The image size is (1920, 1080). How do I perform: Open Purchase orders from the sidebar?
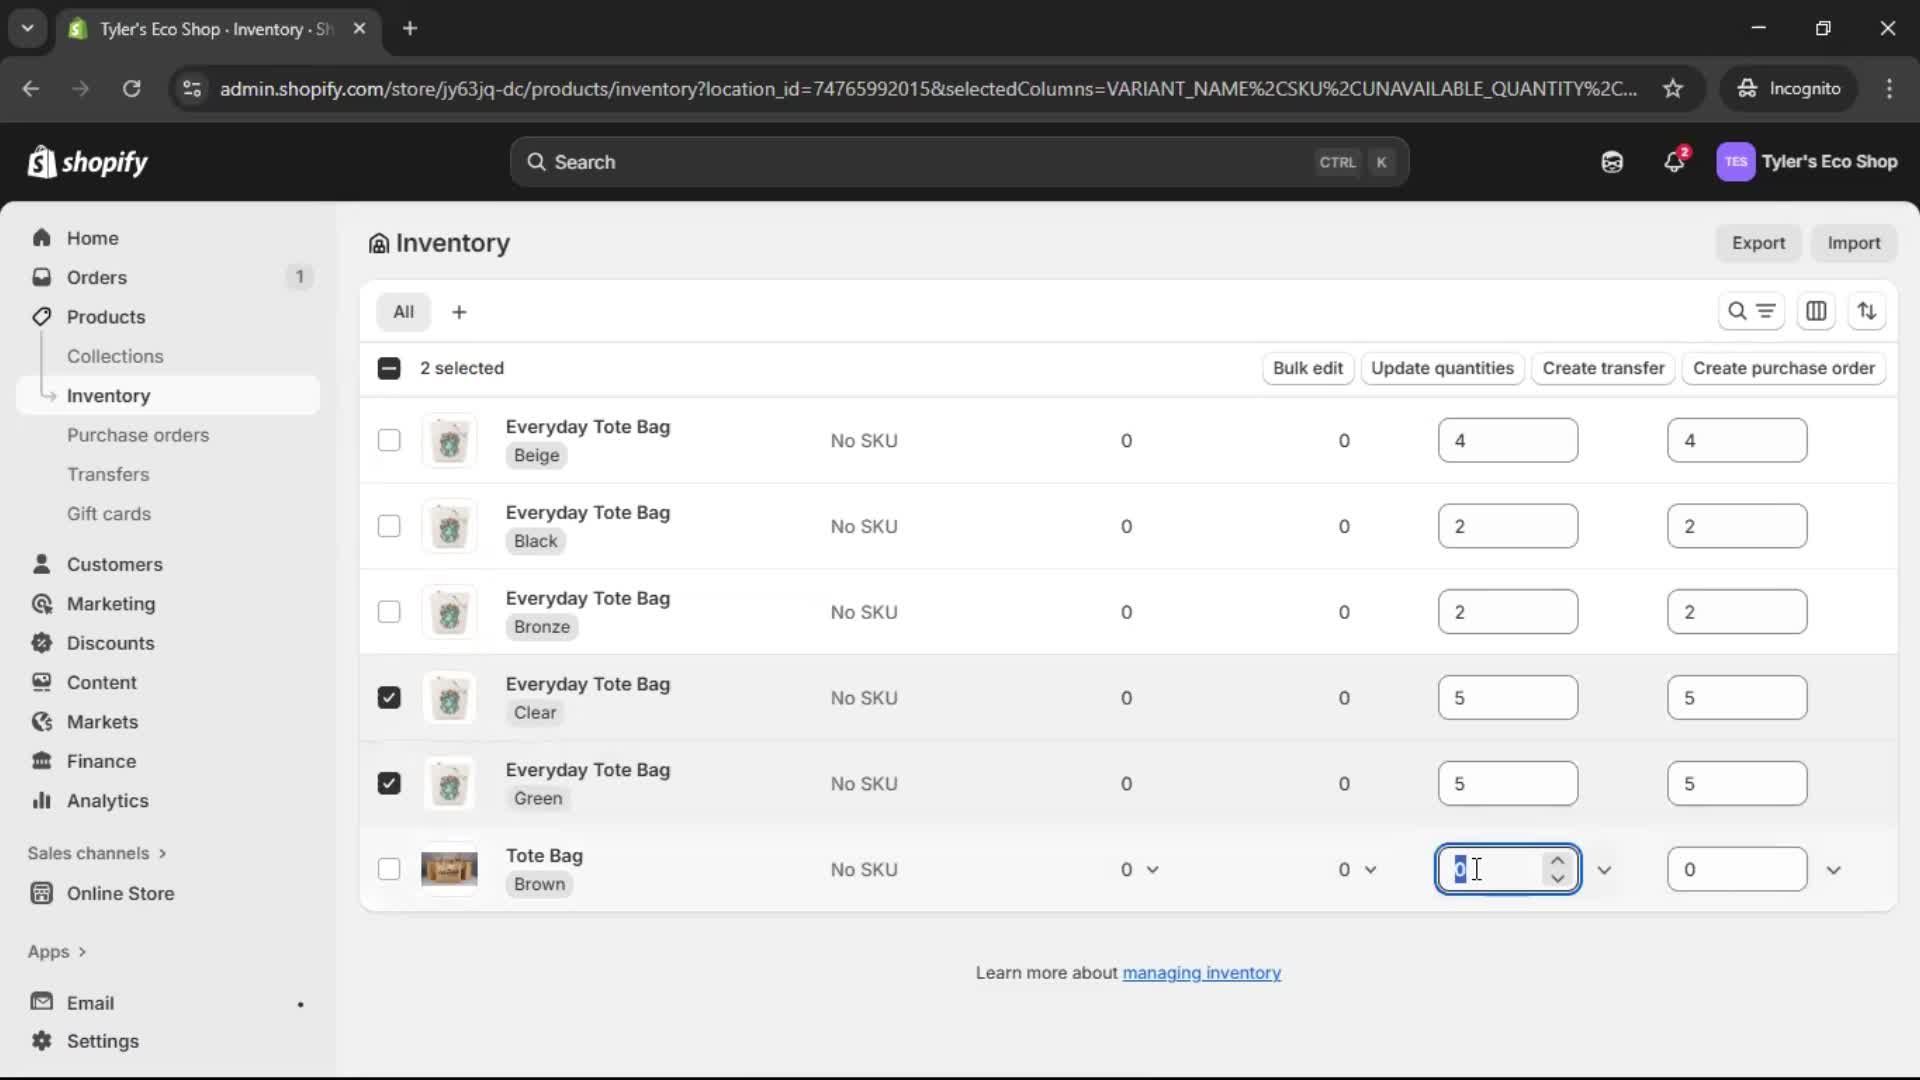(x=139, y=435)
